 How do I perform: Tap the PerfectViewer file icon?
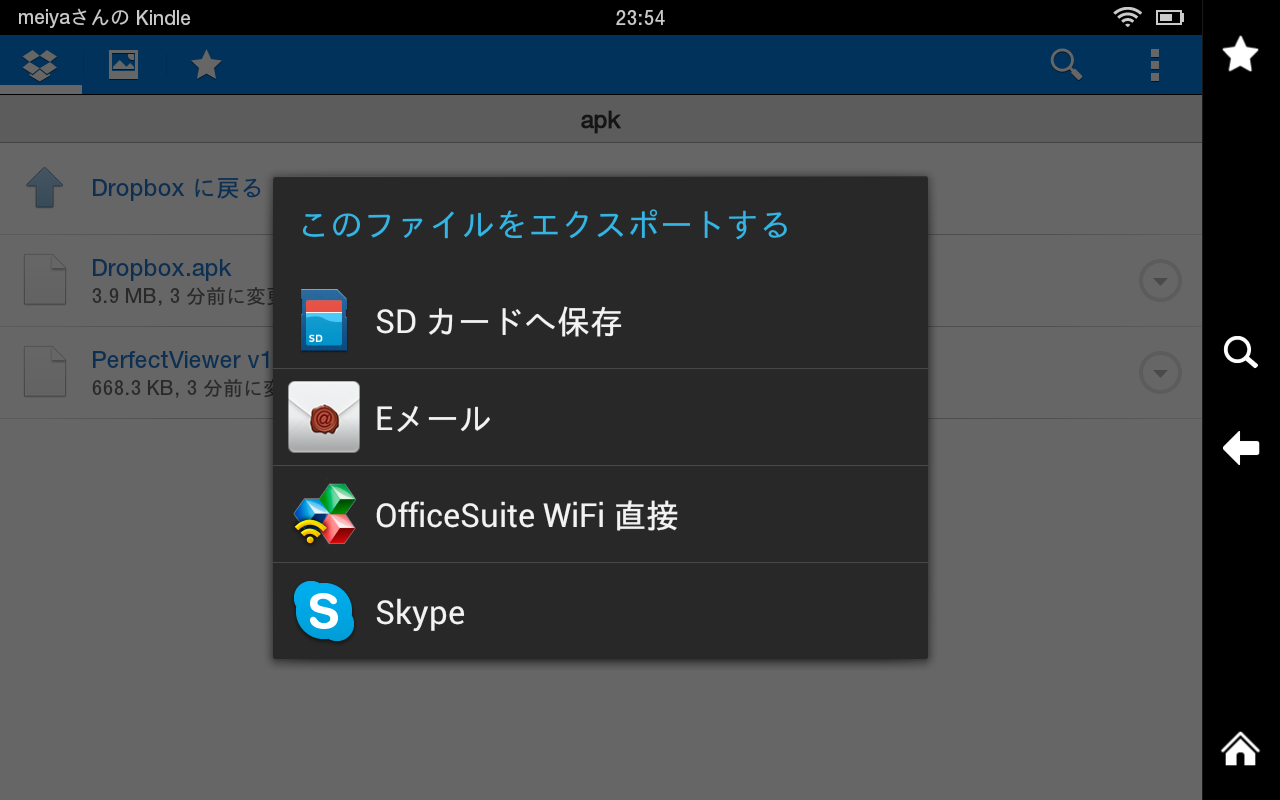(x=45, y=372)
